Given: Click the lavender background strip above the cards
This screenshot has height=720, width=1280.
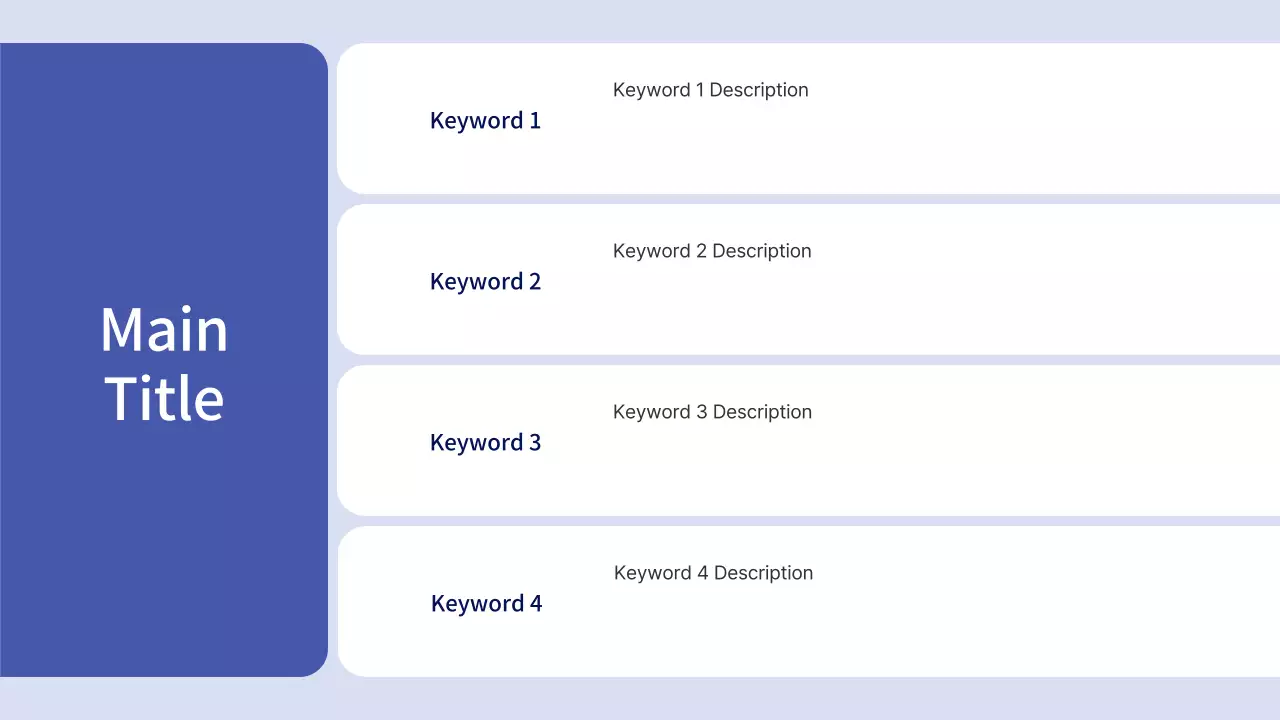Looking at the screenshot, I should click(x=640, y=20).
